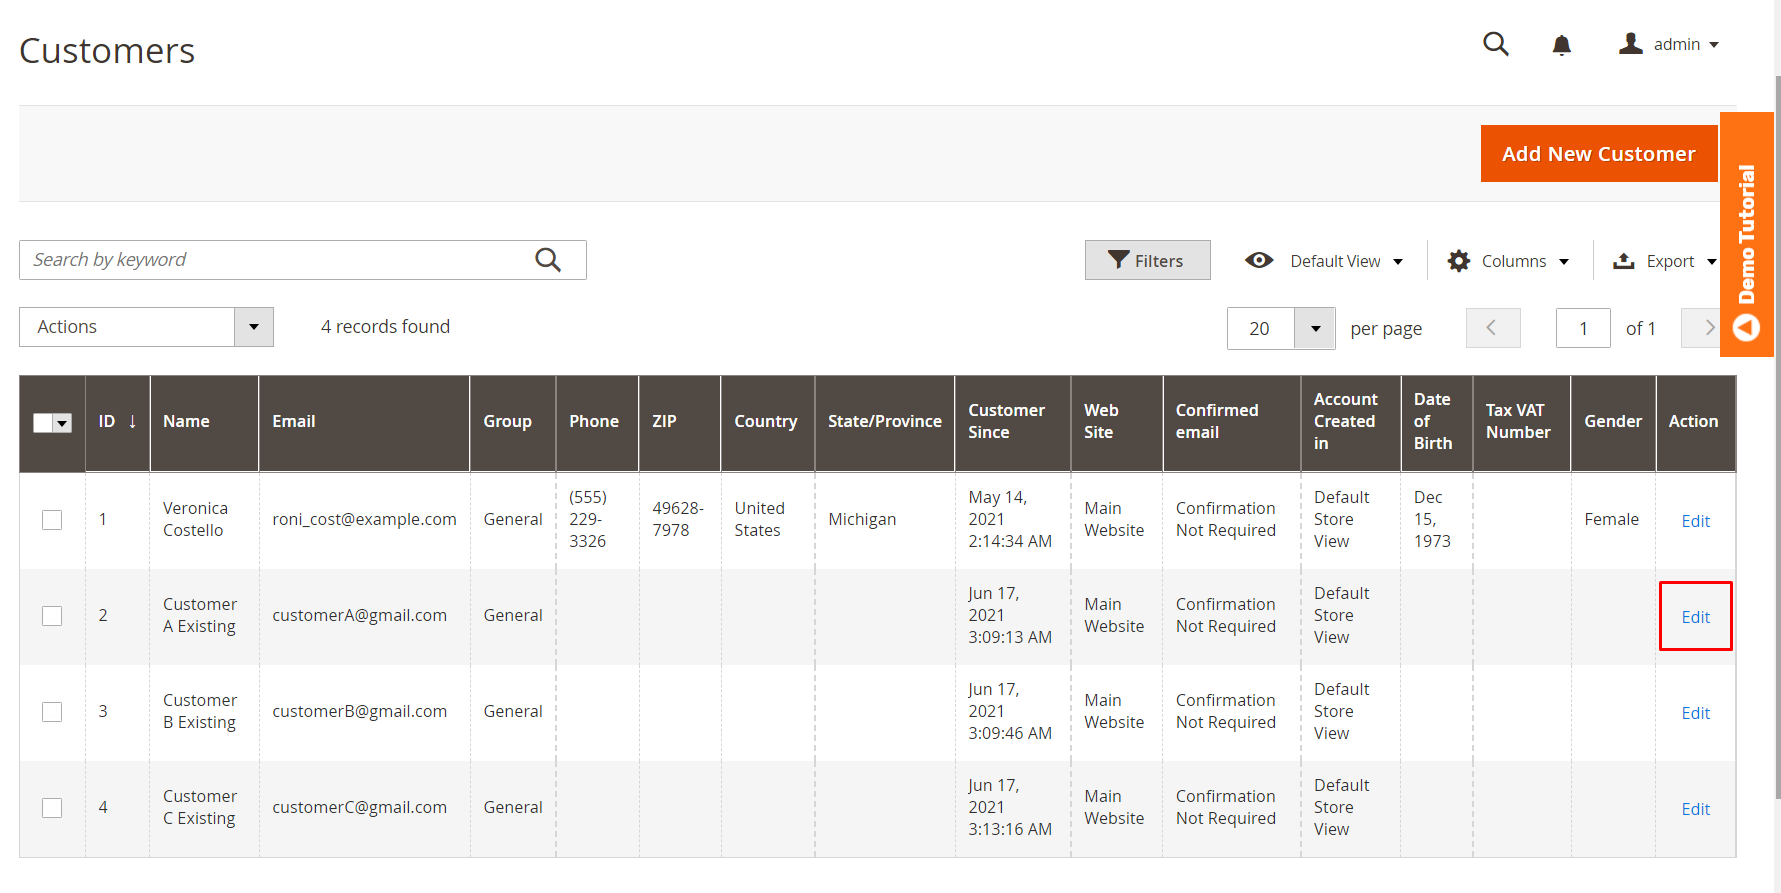This screenshot has height=893, width=1781.
Task: Click the admin user avatar icon
Action: tap(1631, 44)
